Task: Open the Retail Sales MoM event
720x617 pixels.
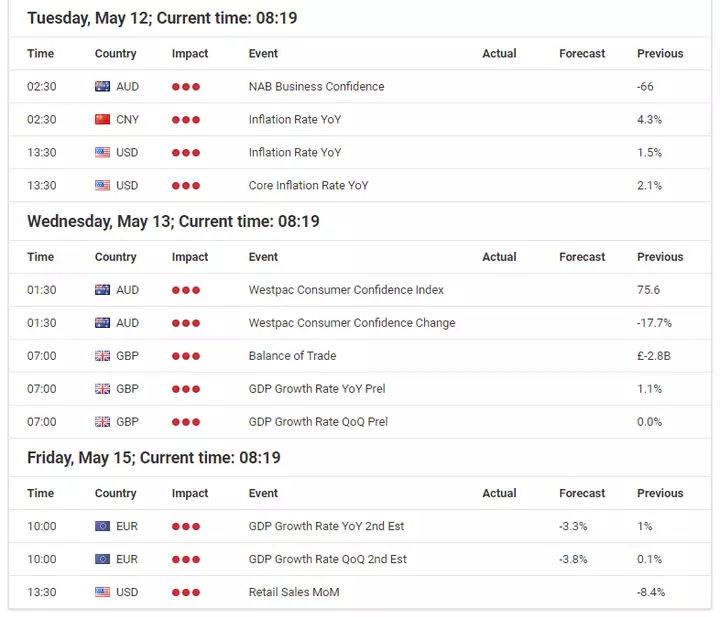Action: [x=294, y=592]
